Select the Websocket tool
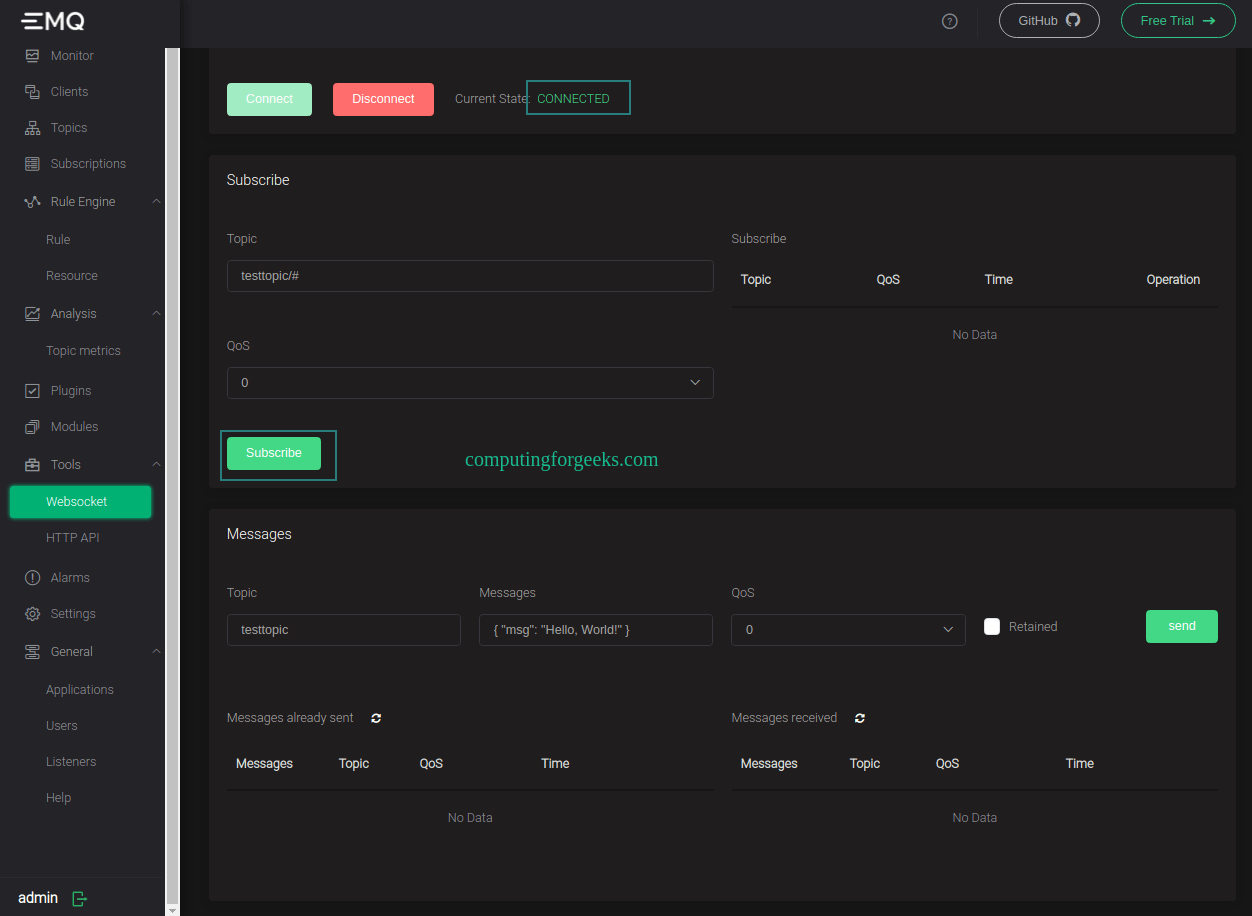 [x=81, y=502]
